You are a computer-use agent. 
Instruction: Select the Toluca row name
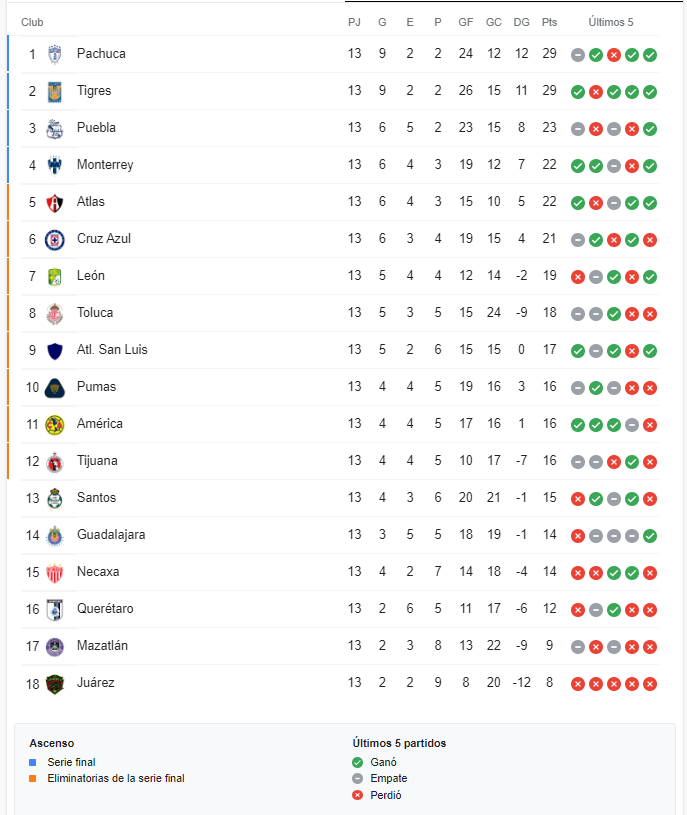95,313
